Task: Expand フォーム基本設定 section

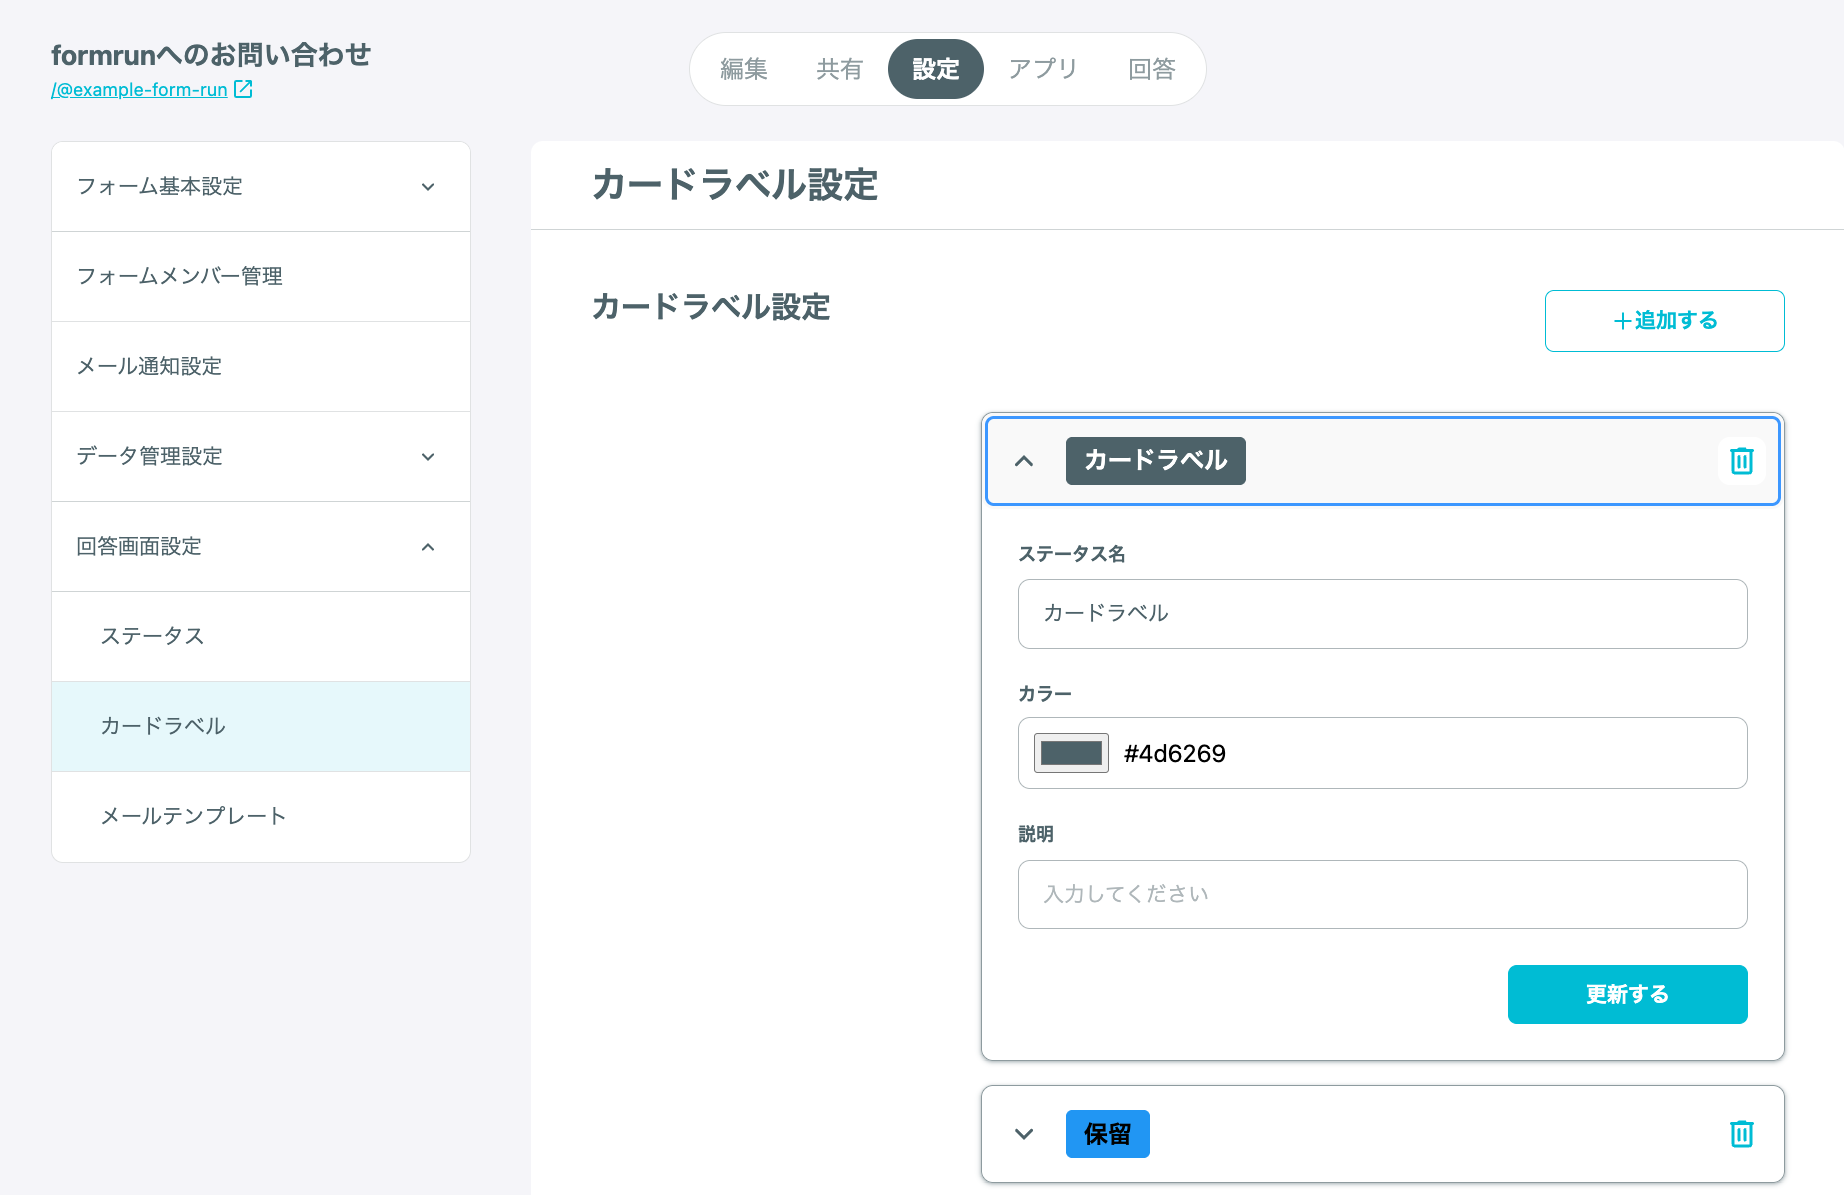Action: click(261, 187)
